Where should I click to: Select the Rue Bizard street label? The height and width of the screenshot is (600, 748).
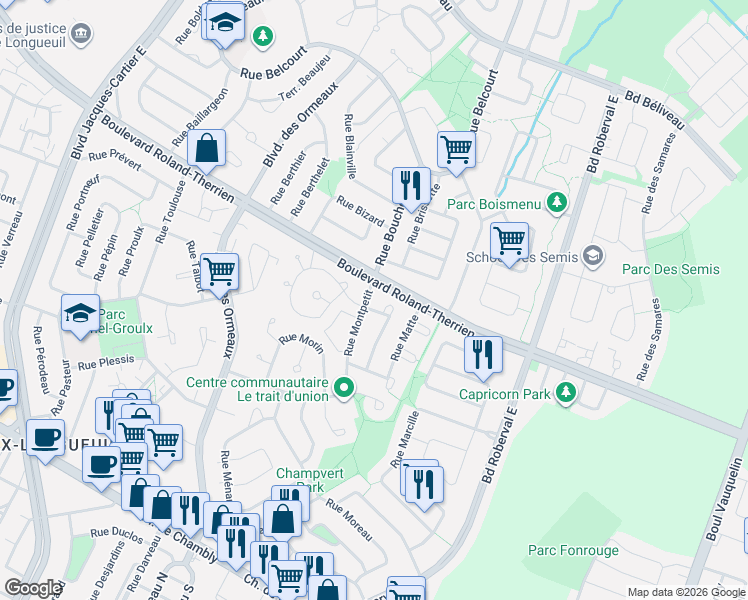point(360,211)
